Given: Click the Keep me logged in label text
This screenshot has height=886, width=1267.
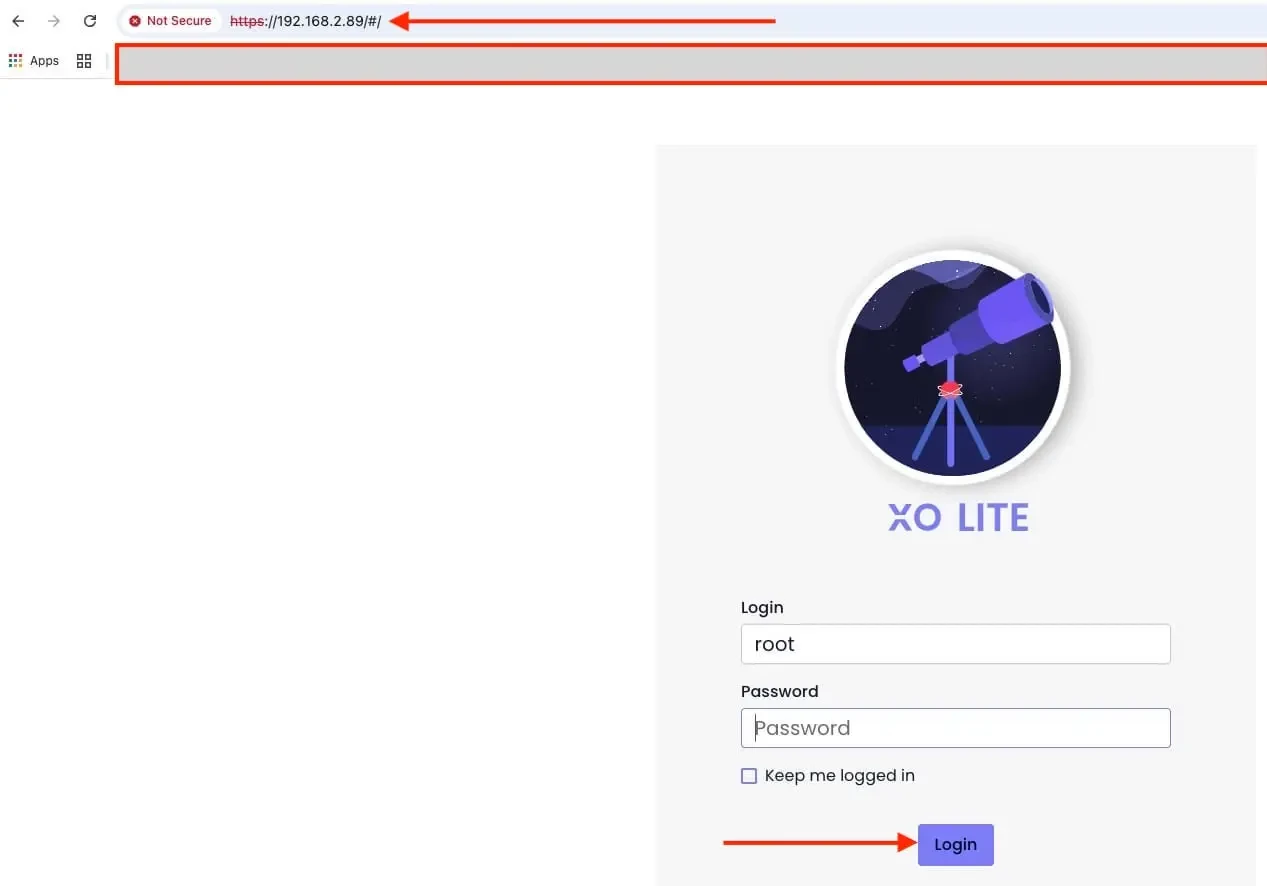Looking at the screenshot, I should (840, 776).
